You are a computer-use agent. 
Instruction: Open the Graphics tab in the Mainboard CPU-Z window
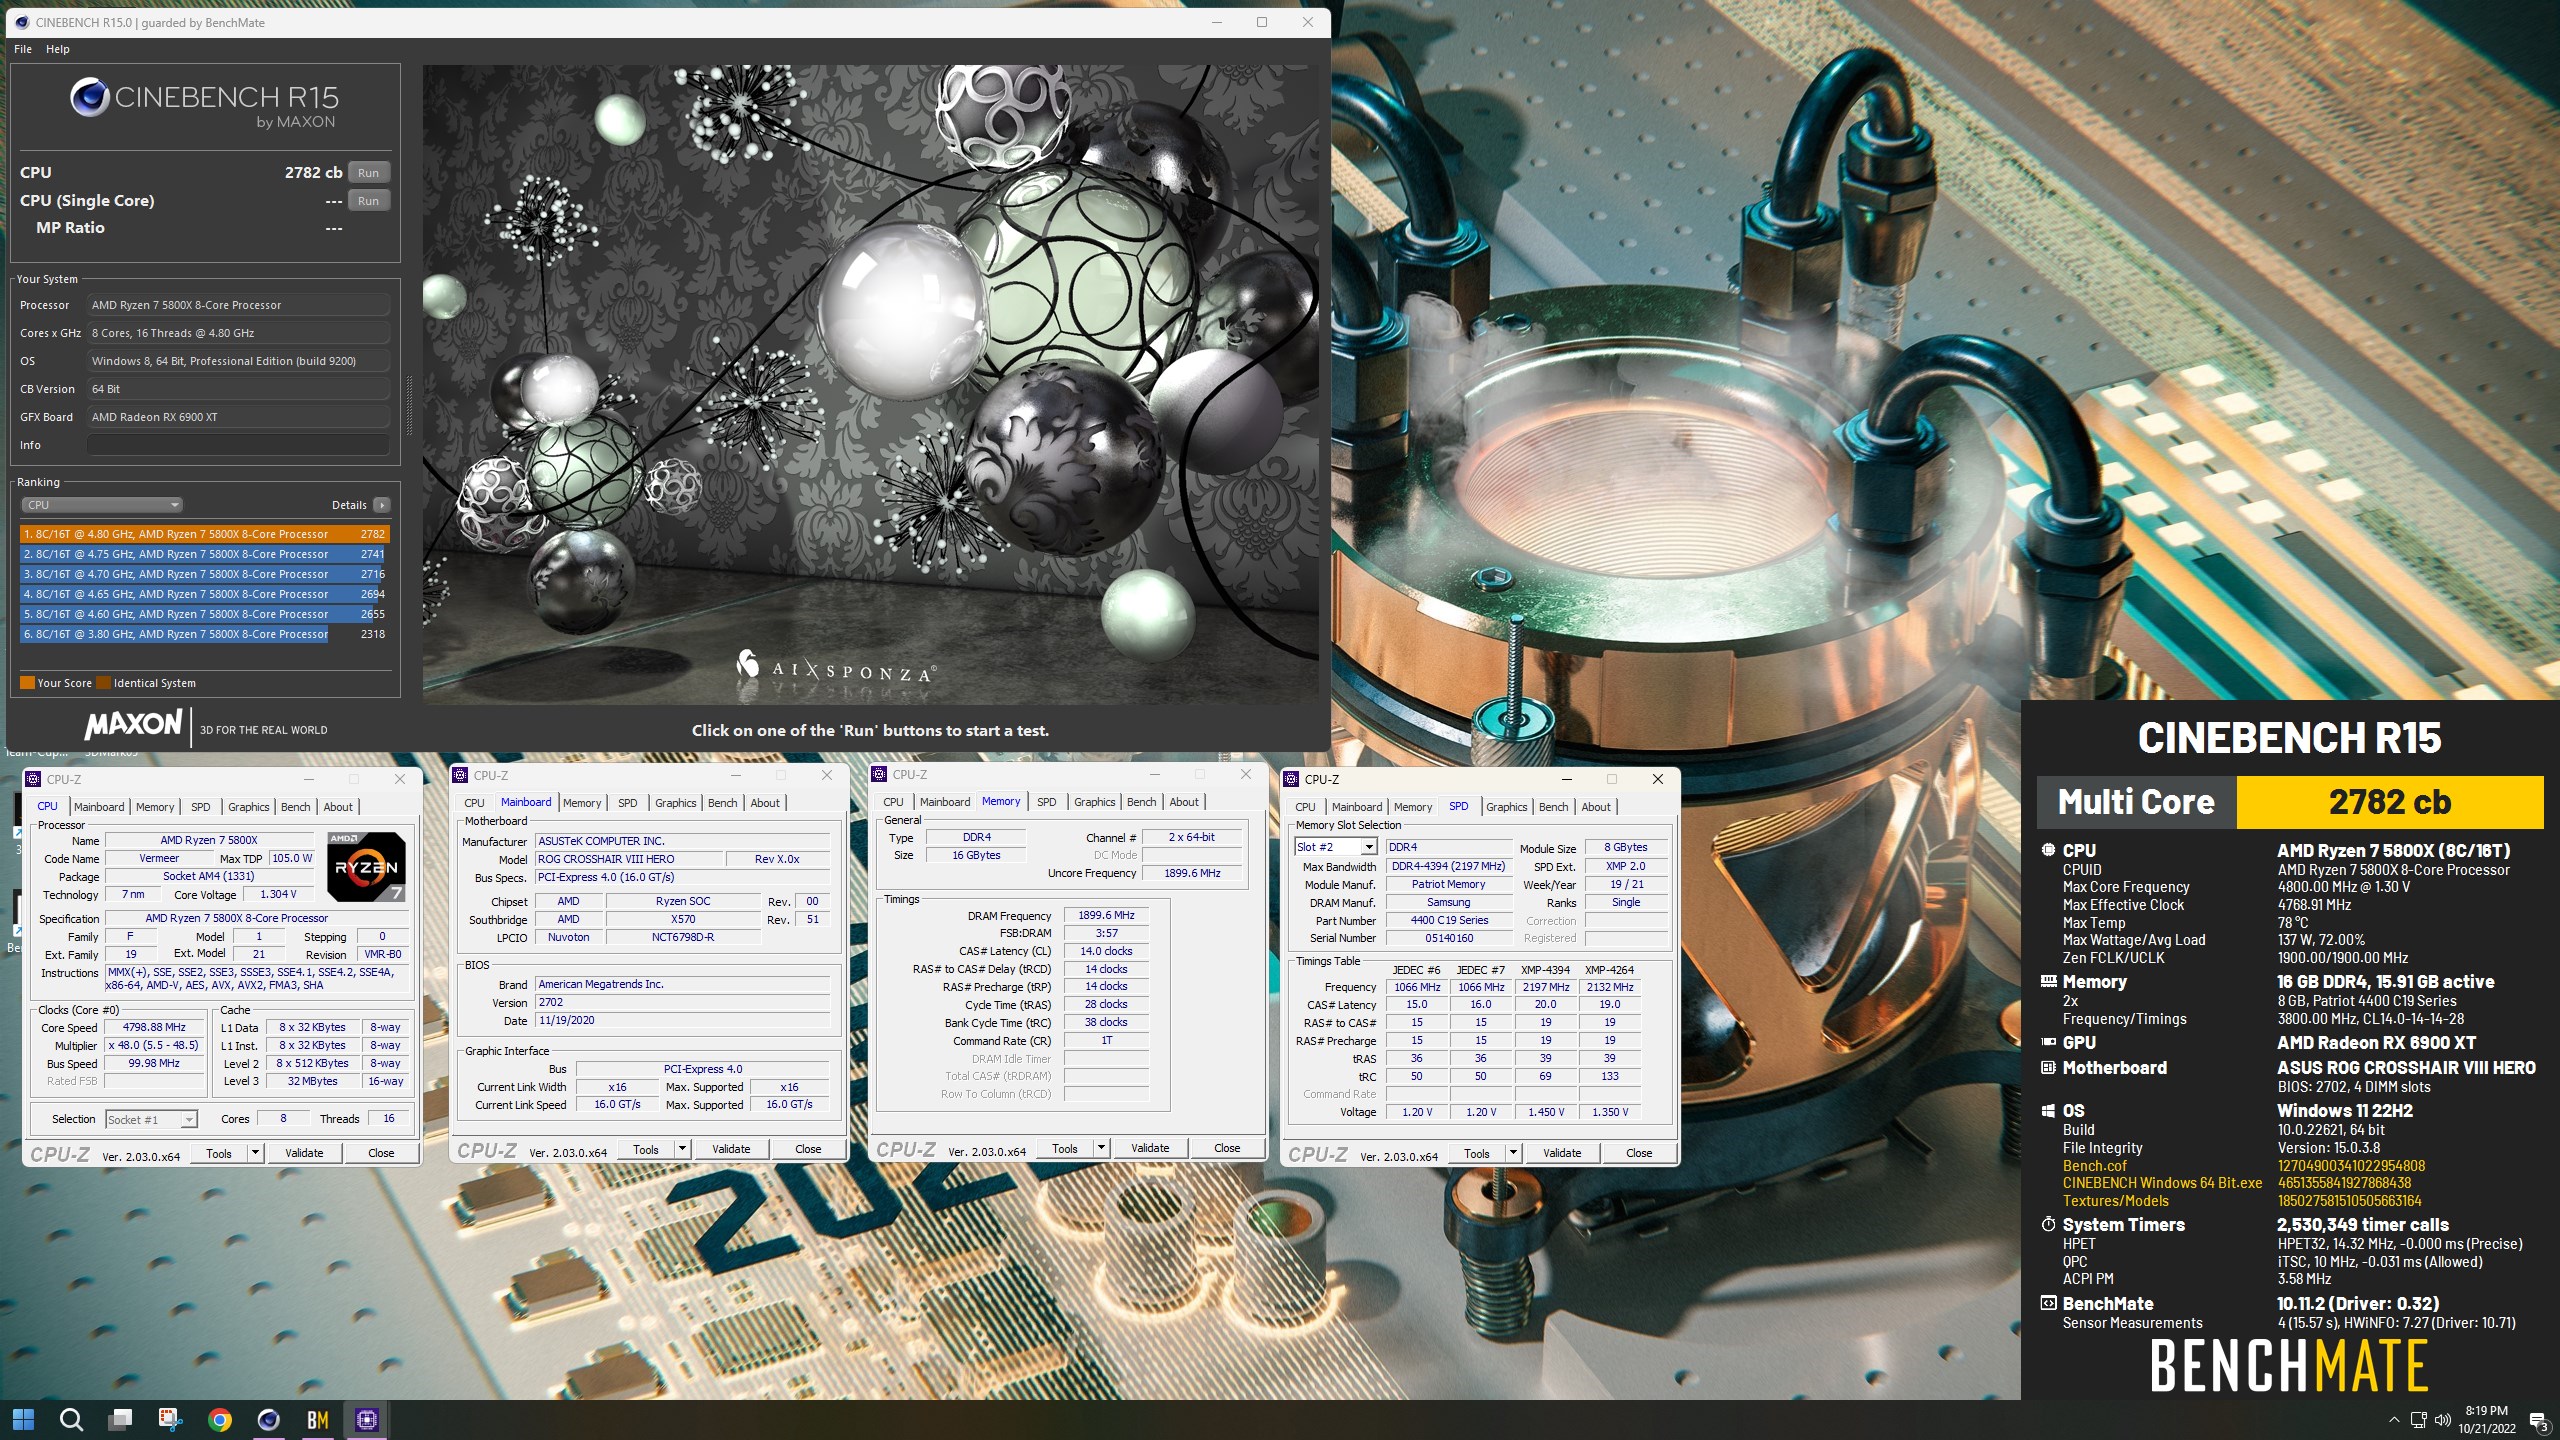(676, 803)
